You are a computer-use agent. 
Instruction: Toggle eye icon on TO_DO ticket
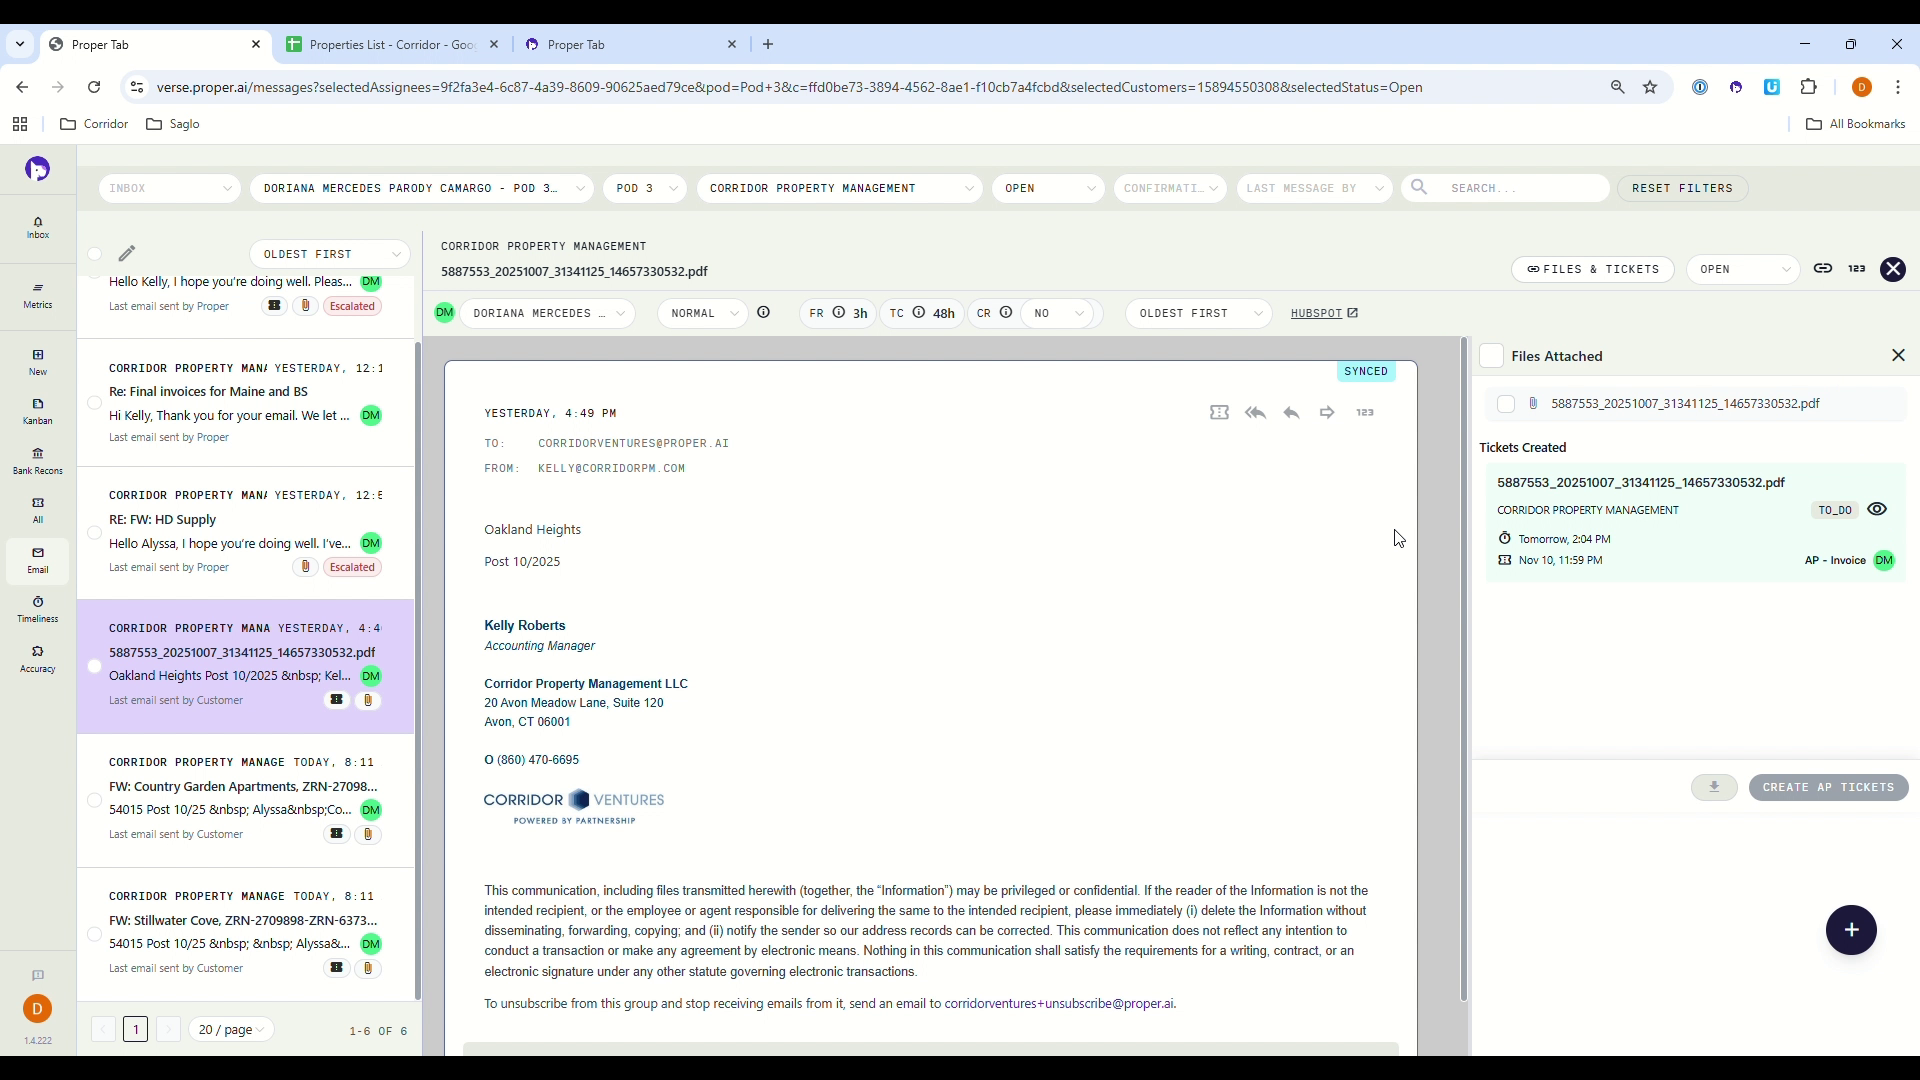click(1877, 510)
